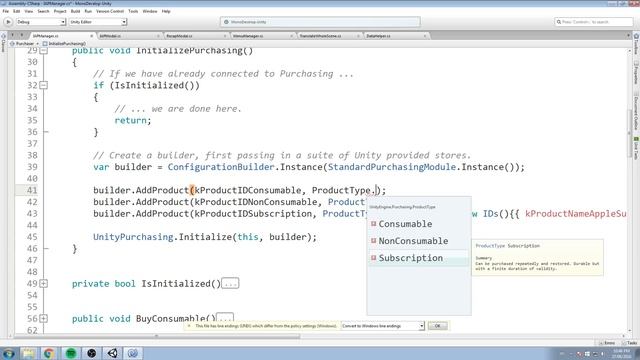This screenshot has height=360, width=640.
Task: Open the Tools menu
Action: pyautogui.click(x=133, y=11)
